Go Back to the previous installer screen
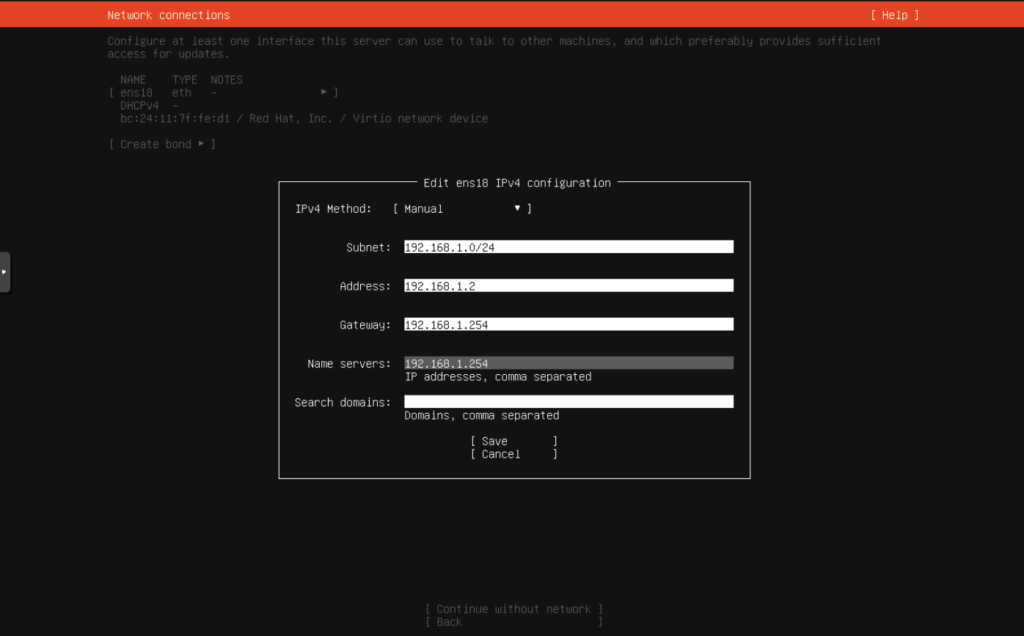 pos(513,622)
